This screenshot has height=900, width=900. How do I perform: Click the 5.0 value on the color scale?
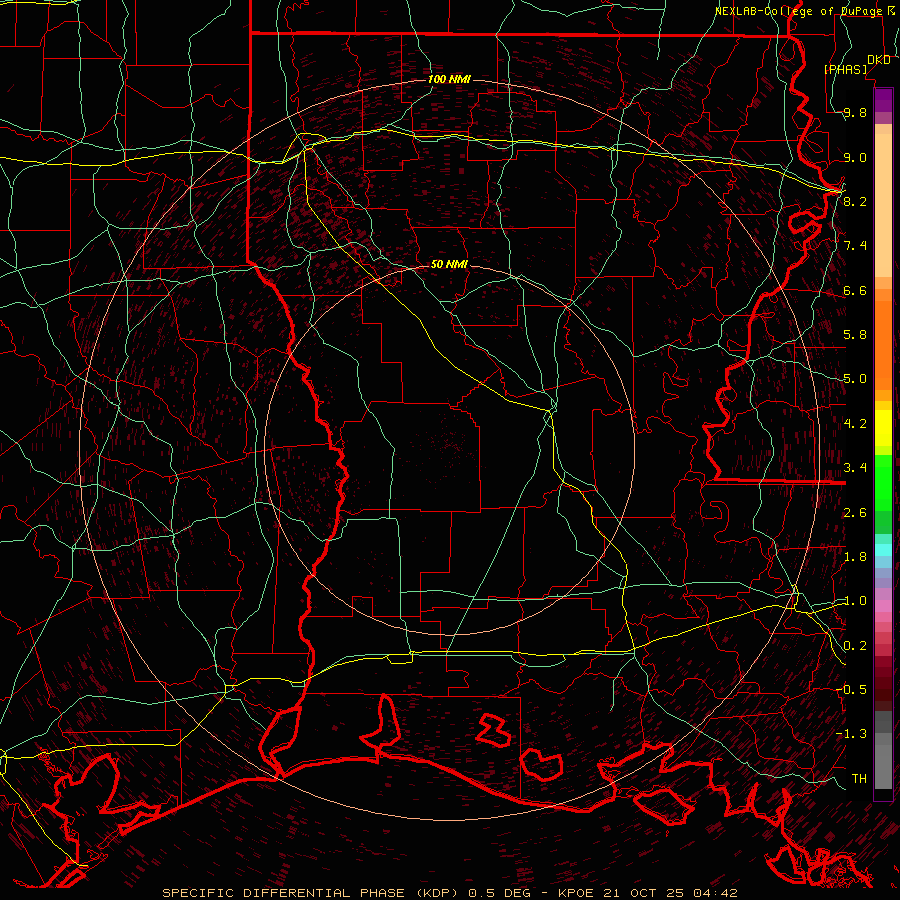pos(855,379)
